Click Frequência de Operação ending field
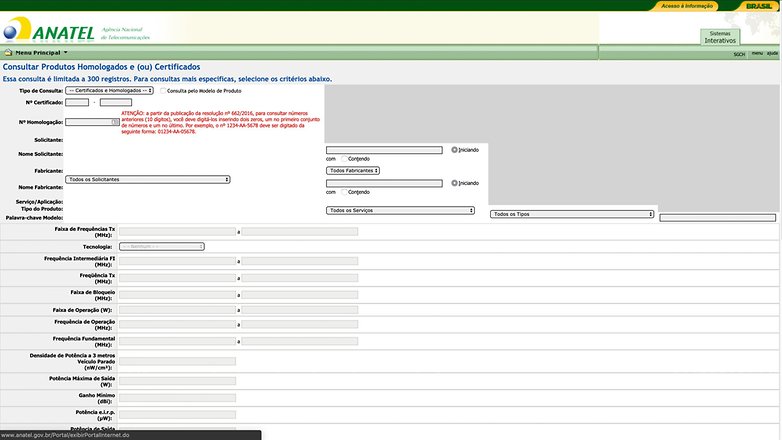 300,324
